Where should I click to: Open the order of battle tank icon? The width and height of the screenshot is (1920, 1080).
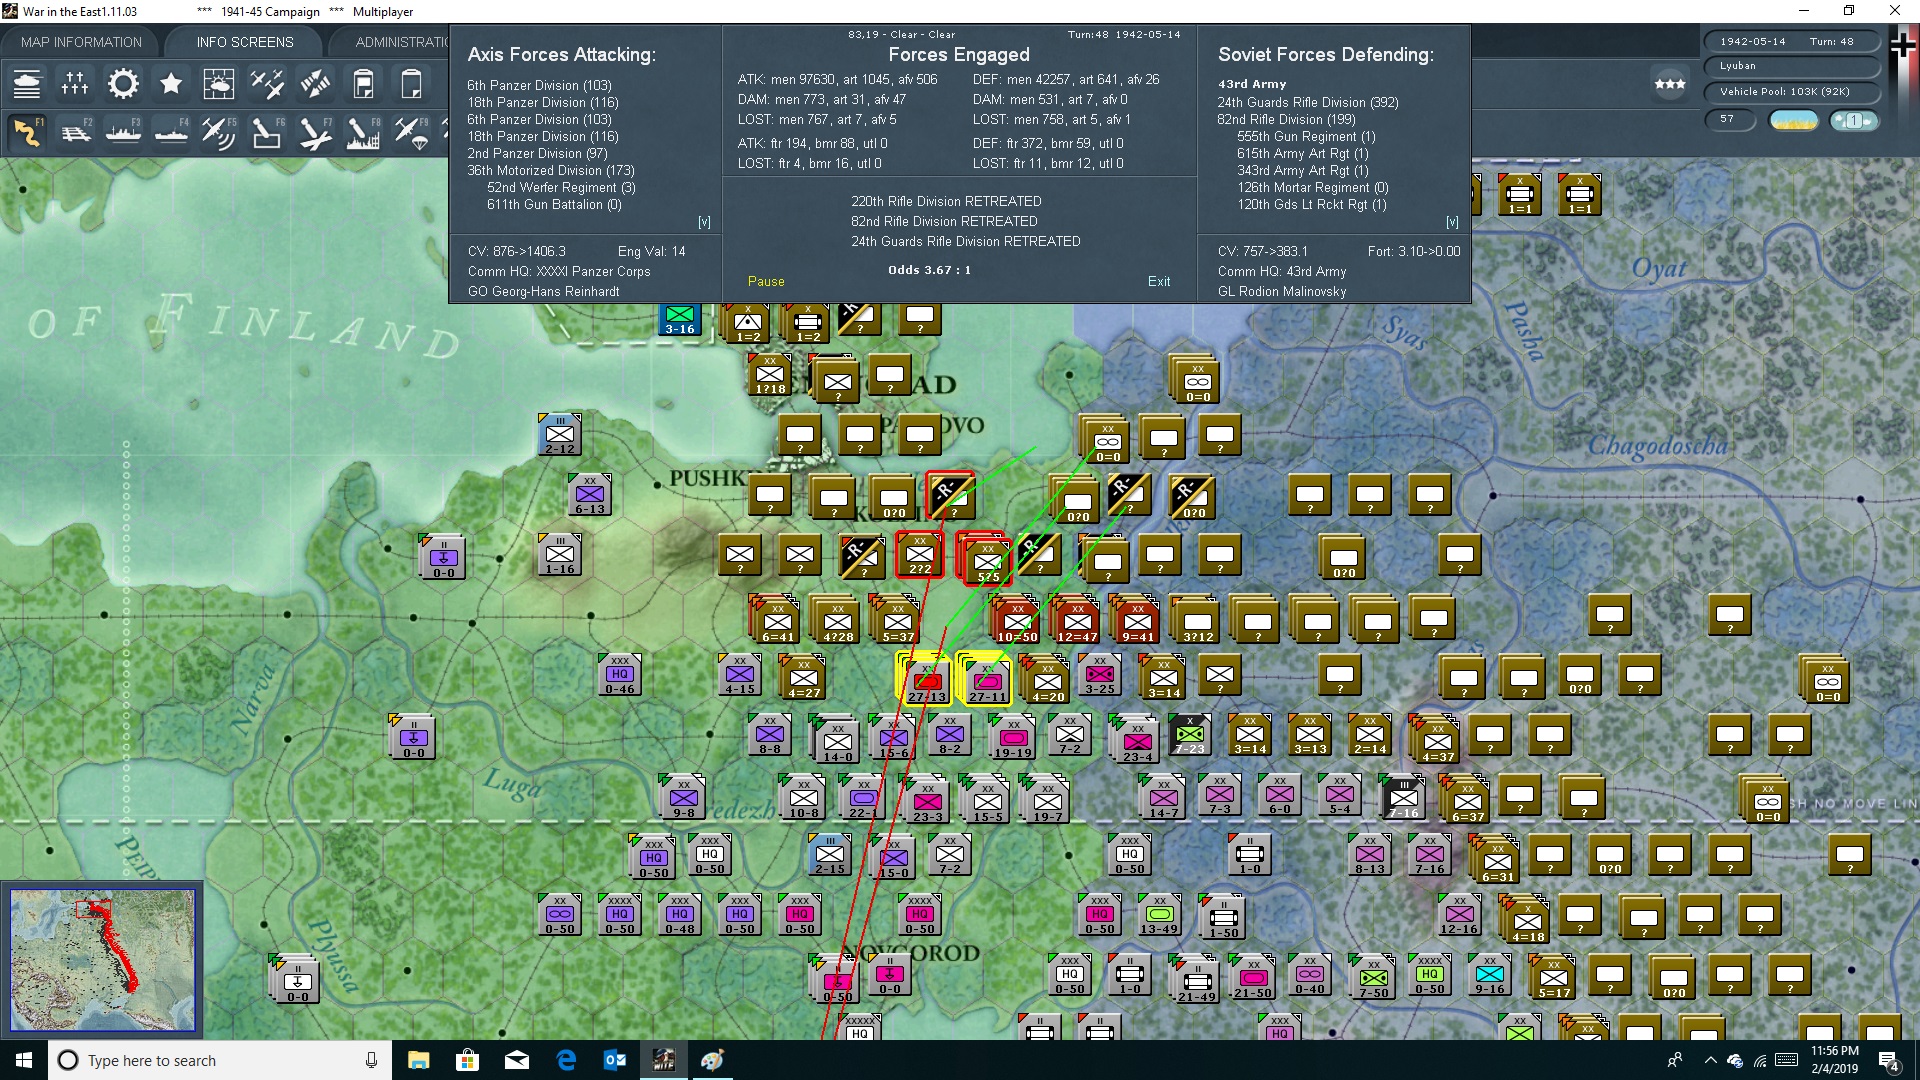click(x=27, y=84)
